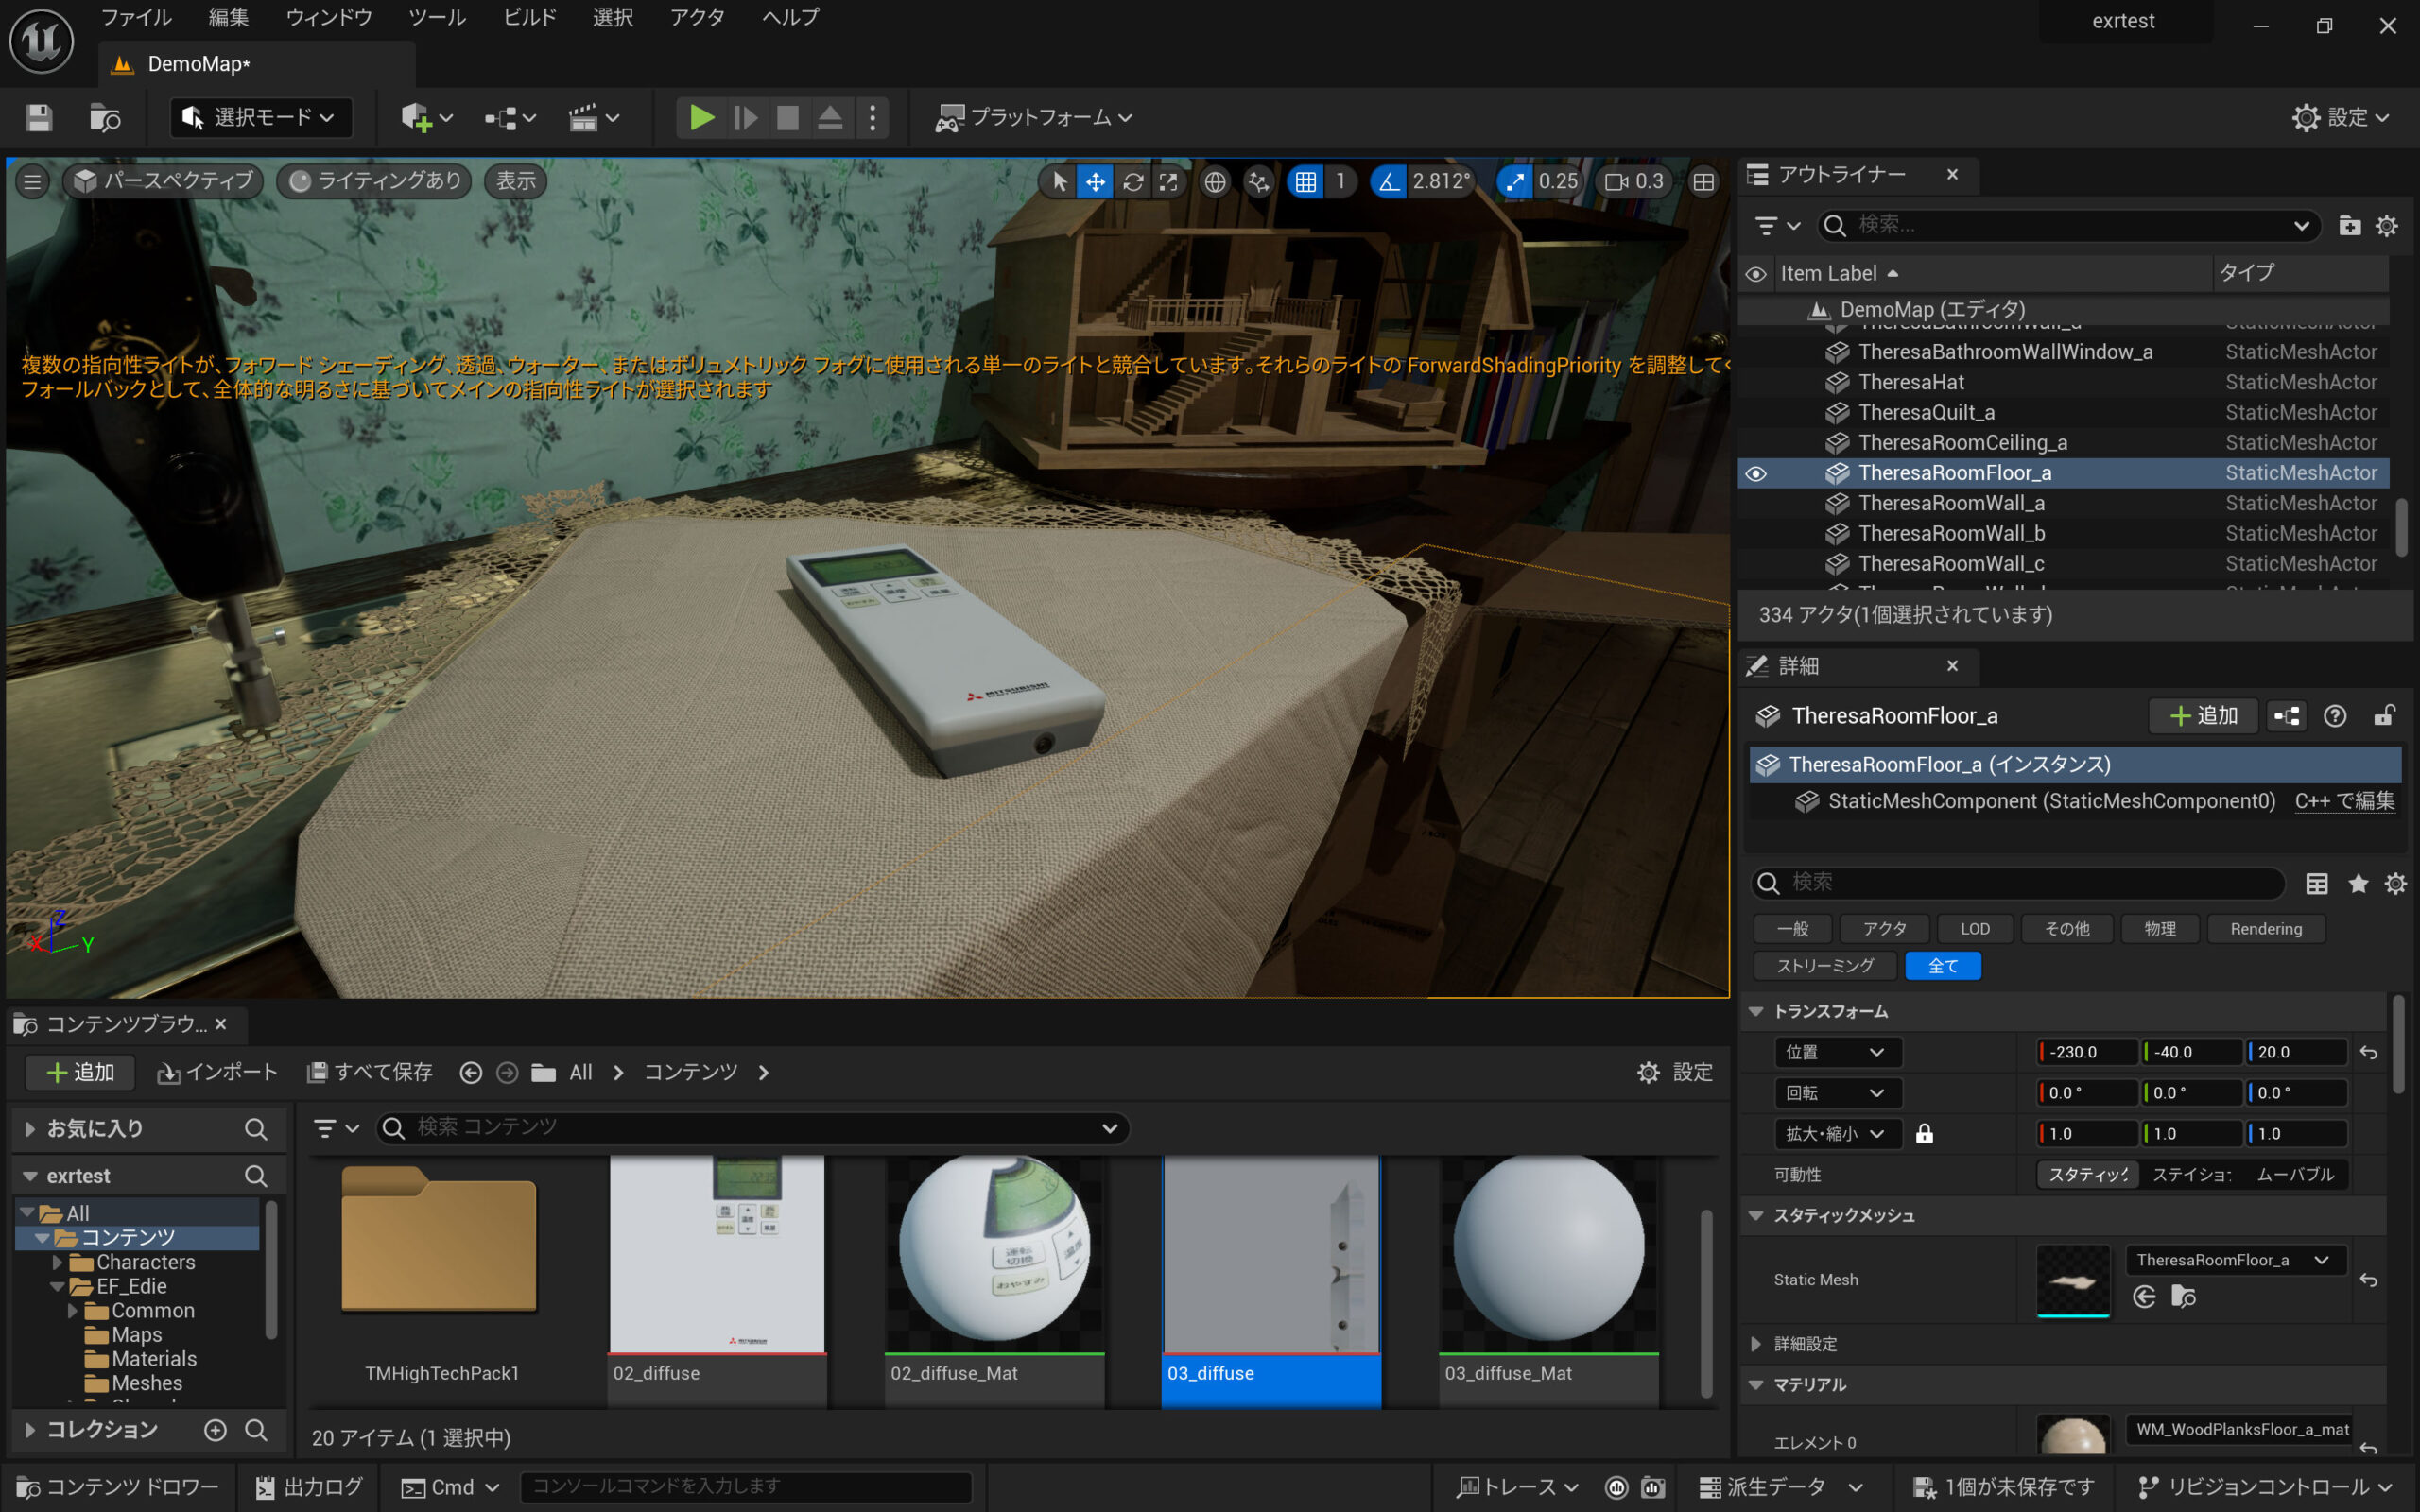
Task: Toggle world/local coordinate system globe icon
Action: pyautogui.click(x=1214, y=181)
